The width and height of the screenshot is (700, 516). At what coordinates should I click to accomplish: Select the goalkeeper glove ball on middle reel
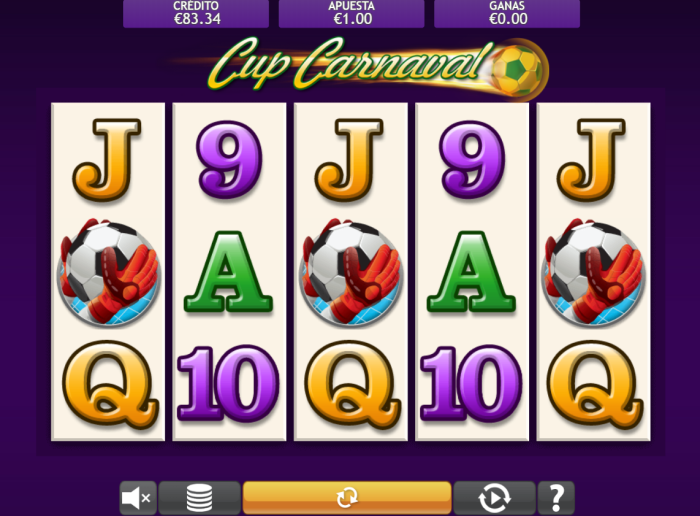click(351, 272)
